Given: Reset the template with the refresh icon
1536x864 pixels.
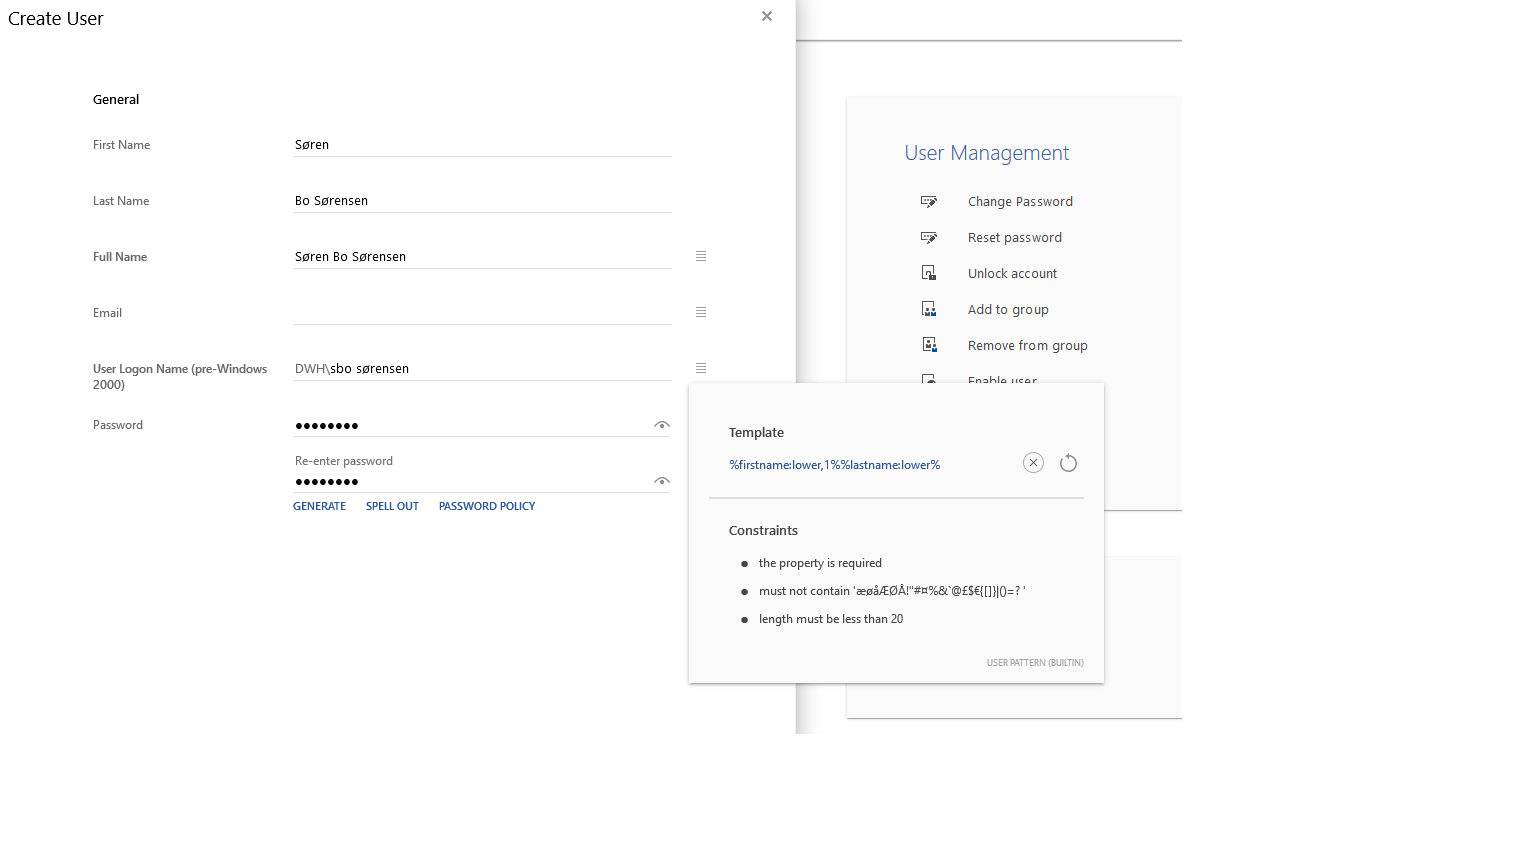Looking at the screenshot, I should click(x=1068, y=462).
